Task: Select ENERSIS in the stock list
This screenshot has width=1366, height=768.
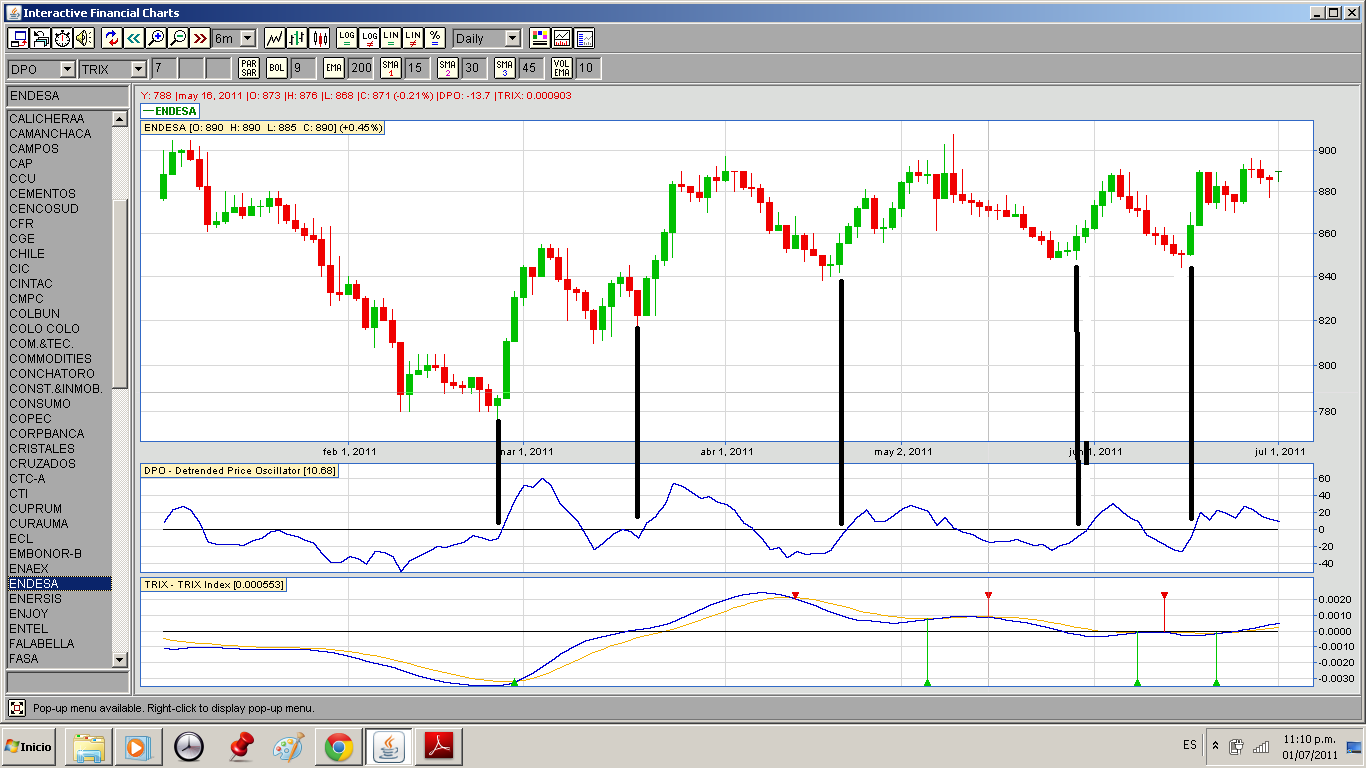Action: [59, 599]
